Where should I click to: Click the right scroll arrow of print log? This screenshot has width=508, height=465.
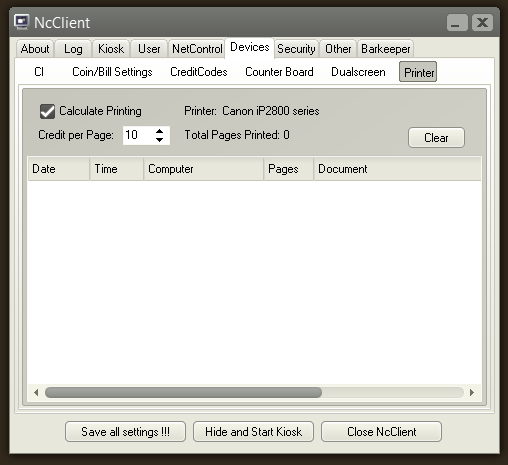click(x=472, y=392)
